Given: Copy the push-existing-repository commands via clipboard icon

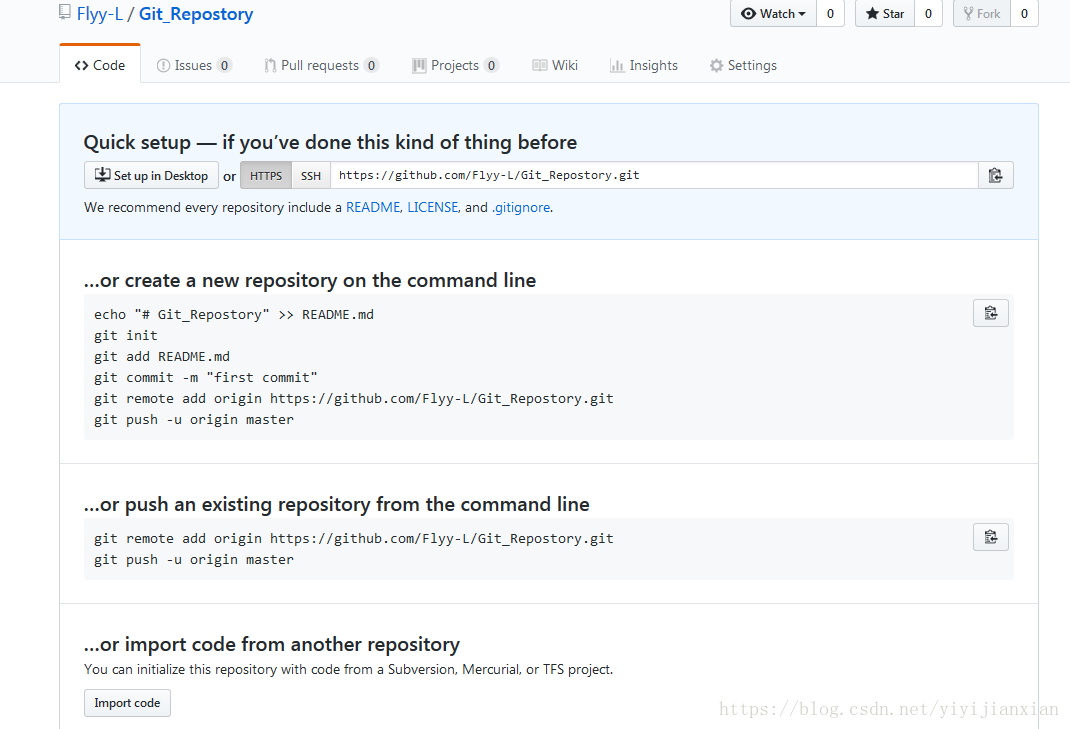Looking at the screenshot, I should click(991, 537).
